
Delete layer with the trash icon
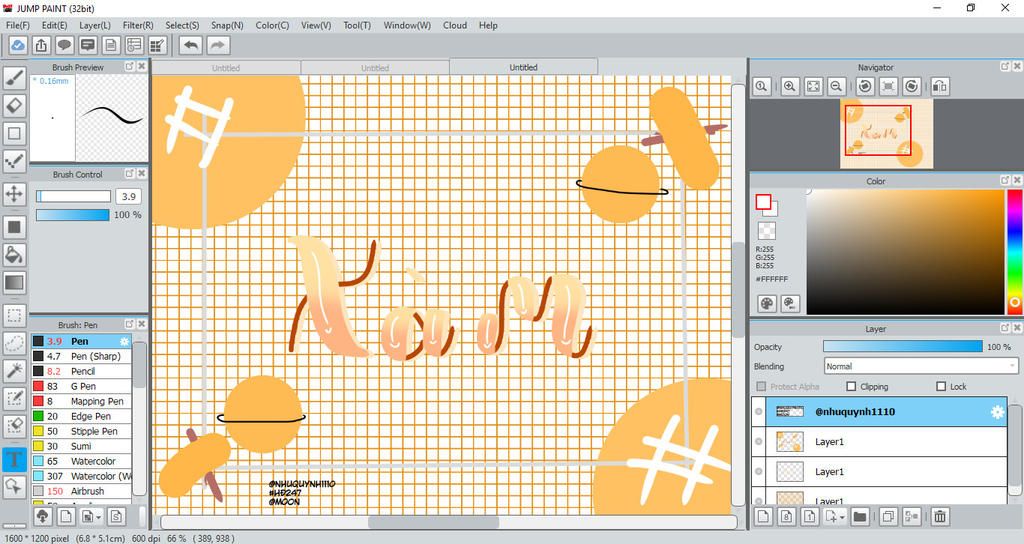pos(940,517)
